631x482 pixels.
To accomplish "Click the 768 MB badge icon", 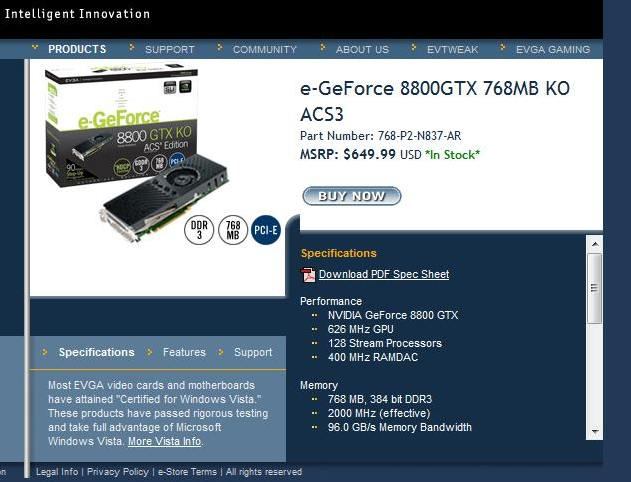I will [233, 230].
